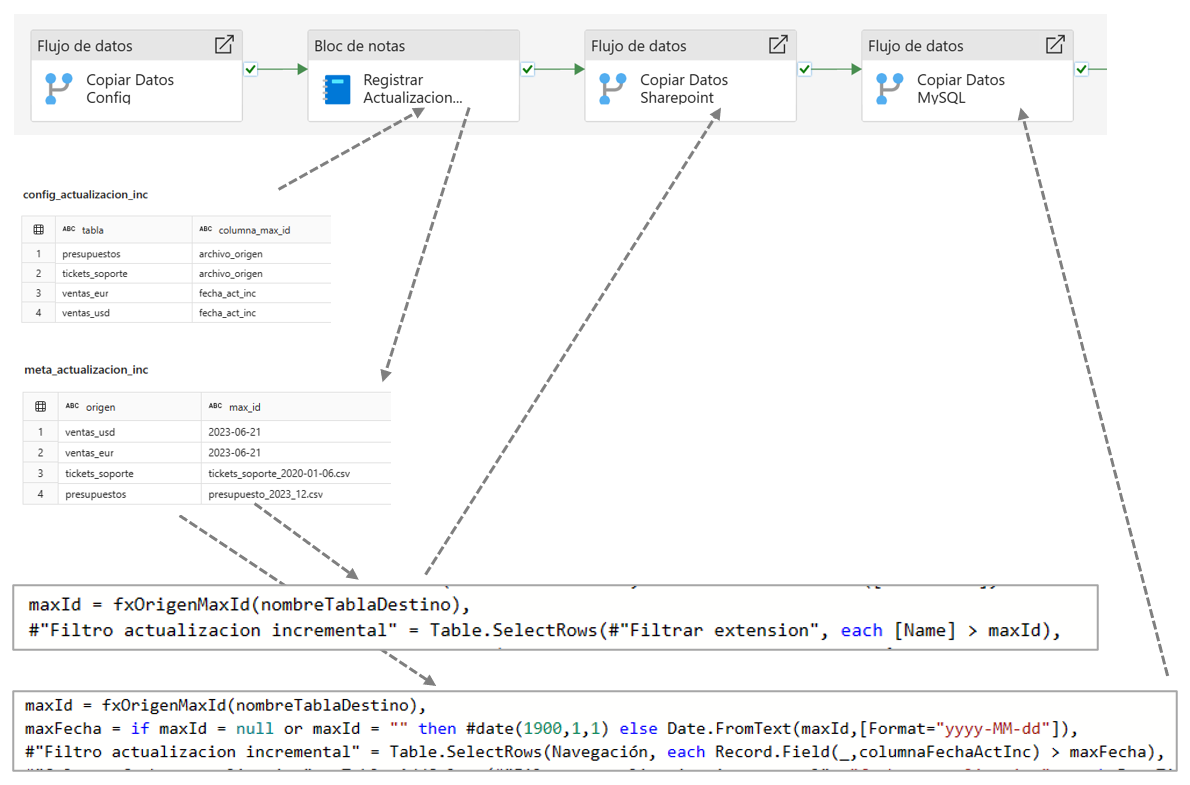Select the 'tabla' column header
This screenshot has height=785, width=1190.
pos(92,230)
